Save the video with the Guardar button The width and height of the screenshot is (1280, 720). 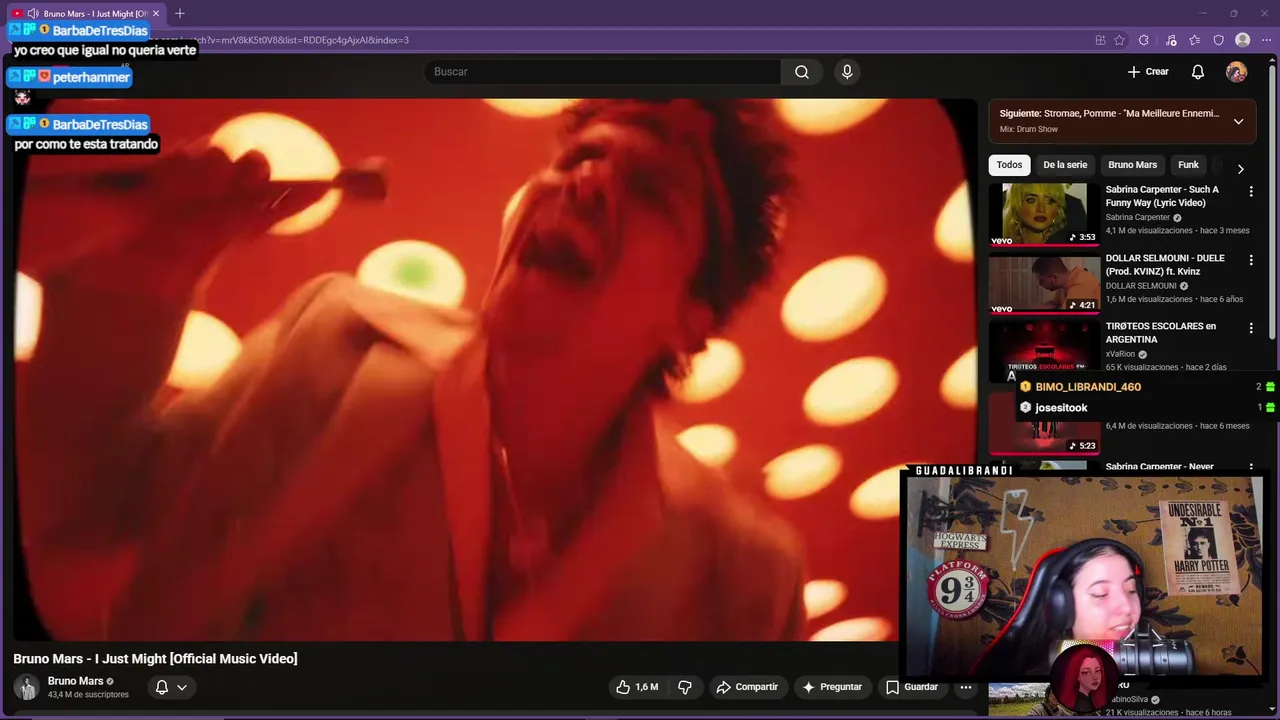coord(912,687)
